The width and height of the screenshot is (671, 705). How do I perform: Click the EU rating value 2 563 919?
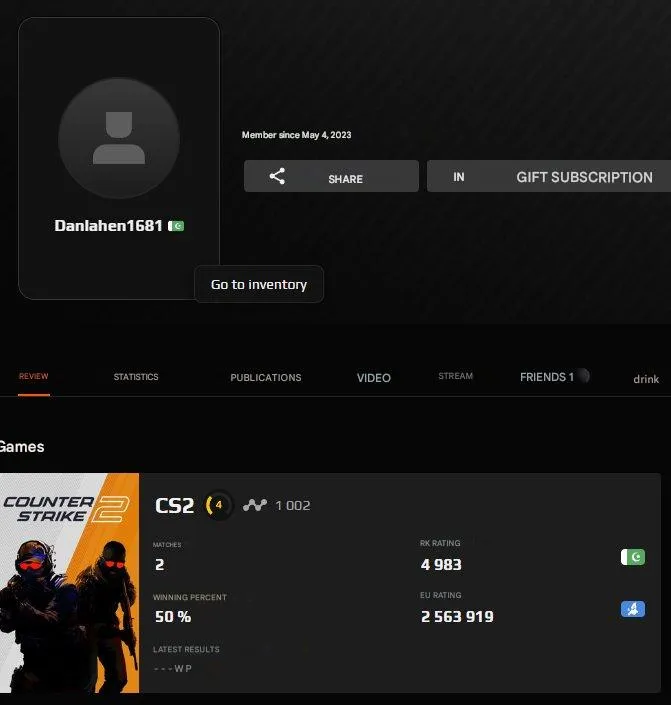point(457,617)
